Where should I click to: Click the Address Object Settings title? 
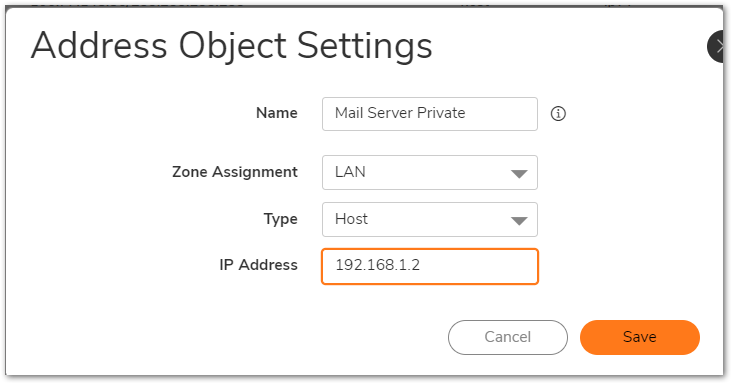click(232, 46)
